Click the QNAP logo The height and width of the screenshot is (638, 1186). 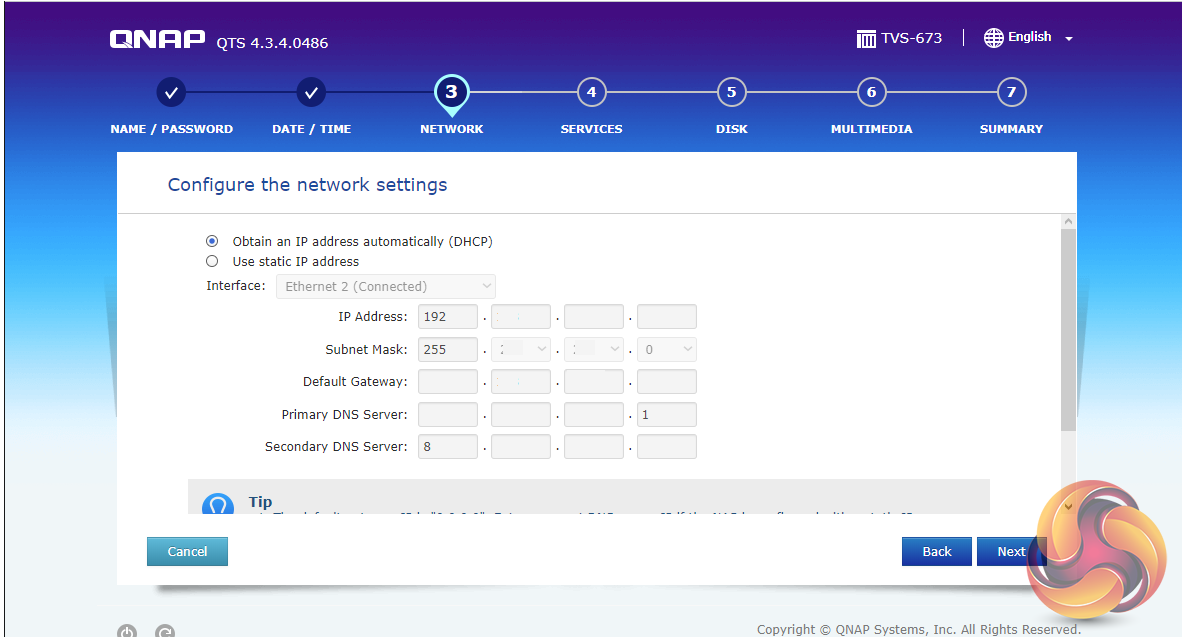[157, 39]
